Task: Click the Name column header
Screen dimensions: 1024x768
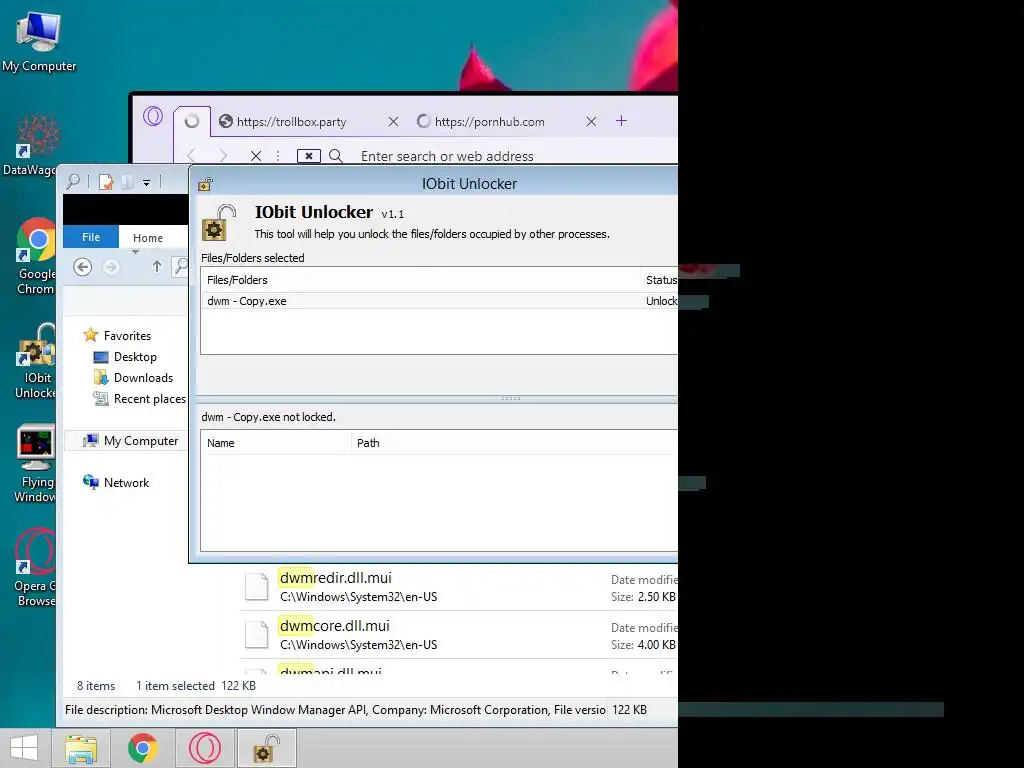Action: (276, 443)
